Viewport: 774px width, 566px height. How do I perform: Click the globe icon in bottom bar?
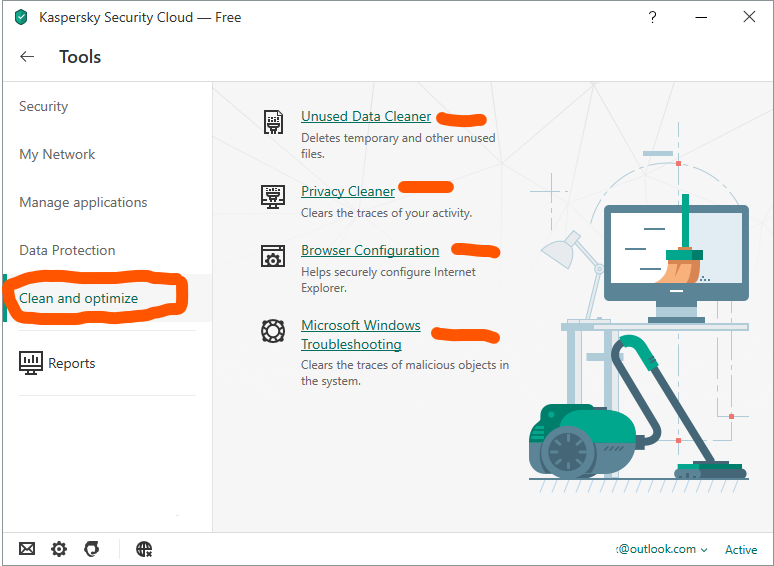[144, 548]
